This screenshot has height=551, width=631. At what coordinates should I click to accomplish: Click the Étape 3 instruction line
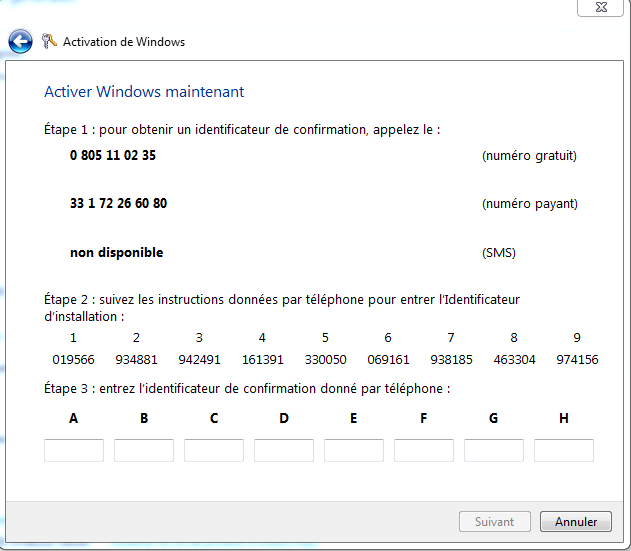[247, 389]
